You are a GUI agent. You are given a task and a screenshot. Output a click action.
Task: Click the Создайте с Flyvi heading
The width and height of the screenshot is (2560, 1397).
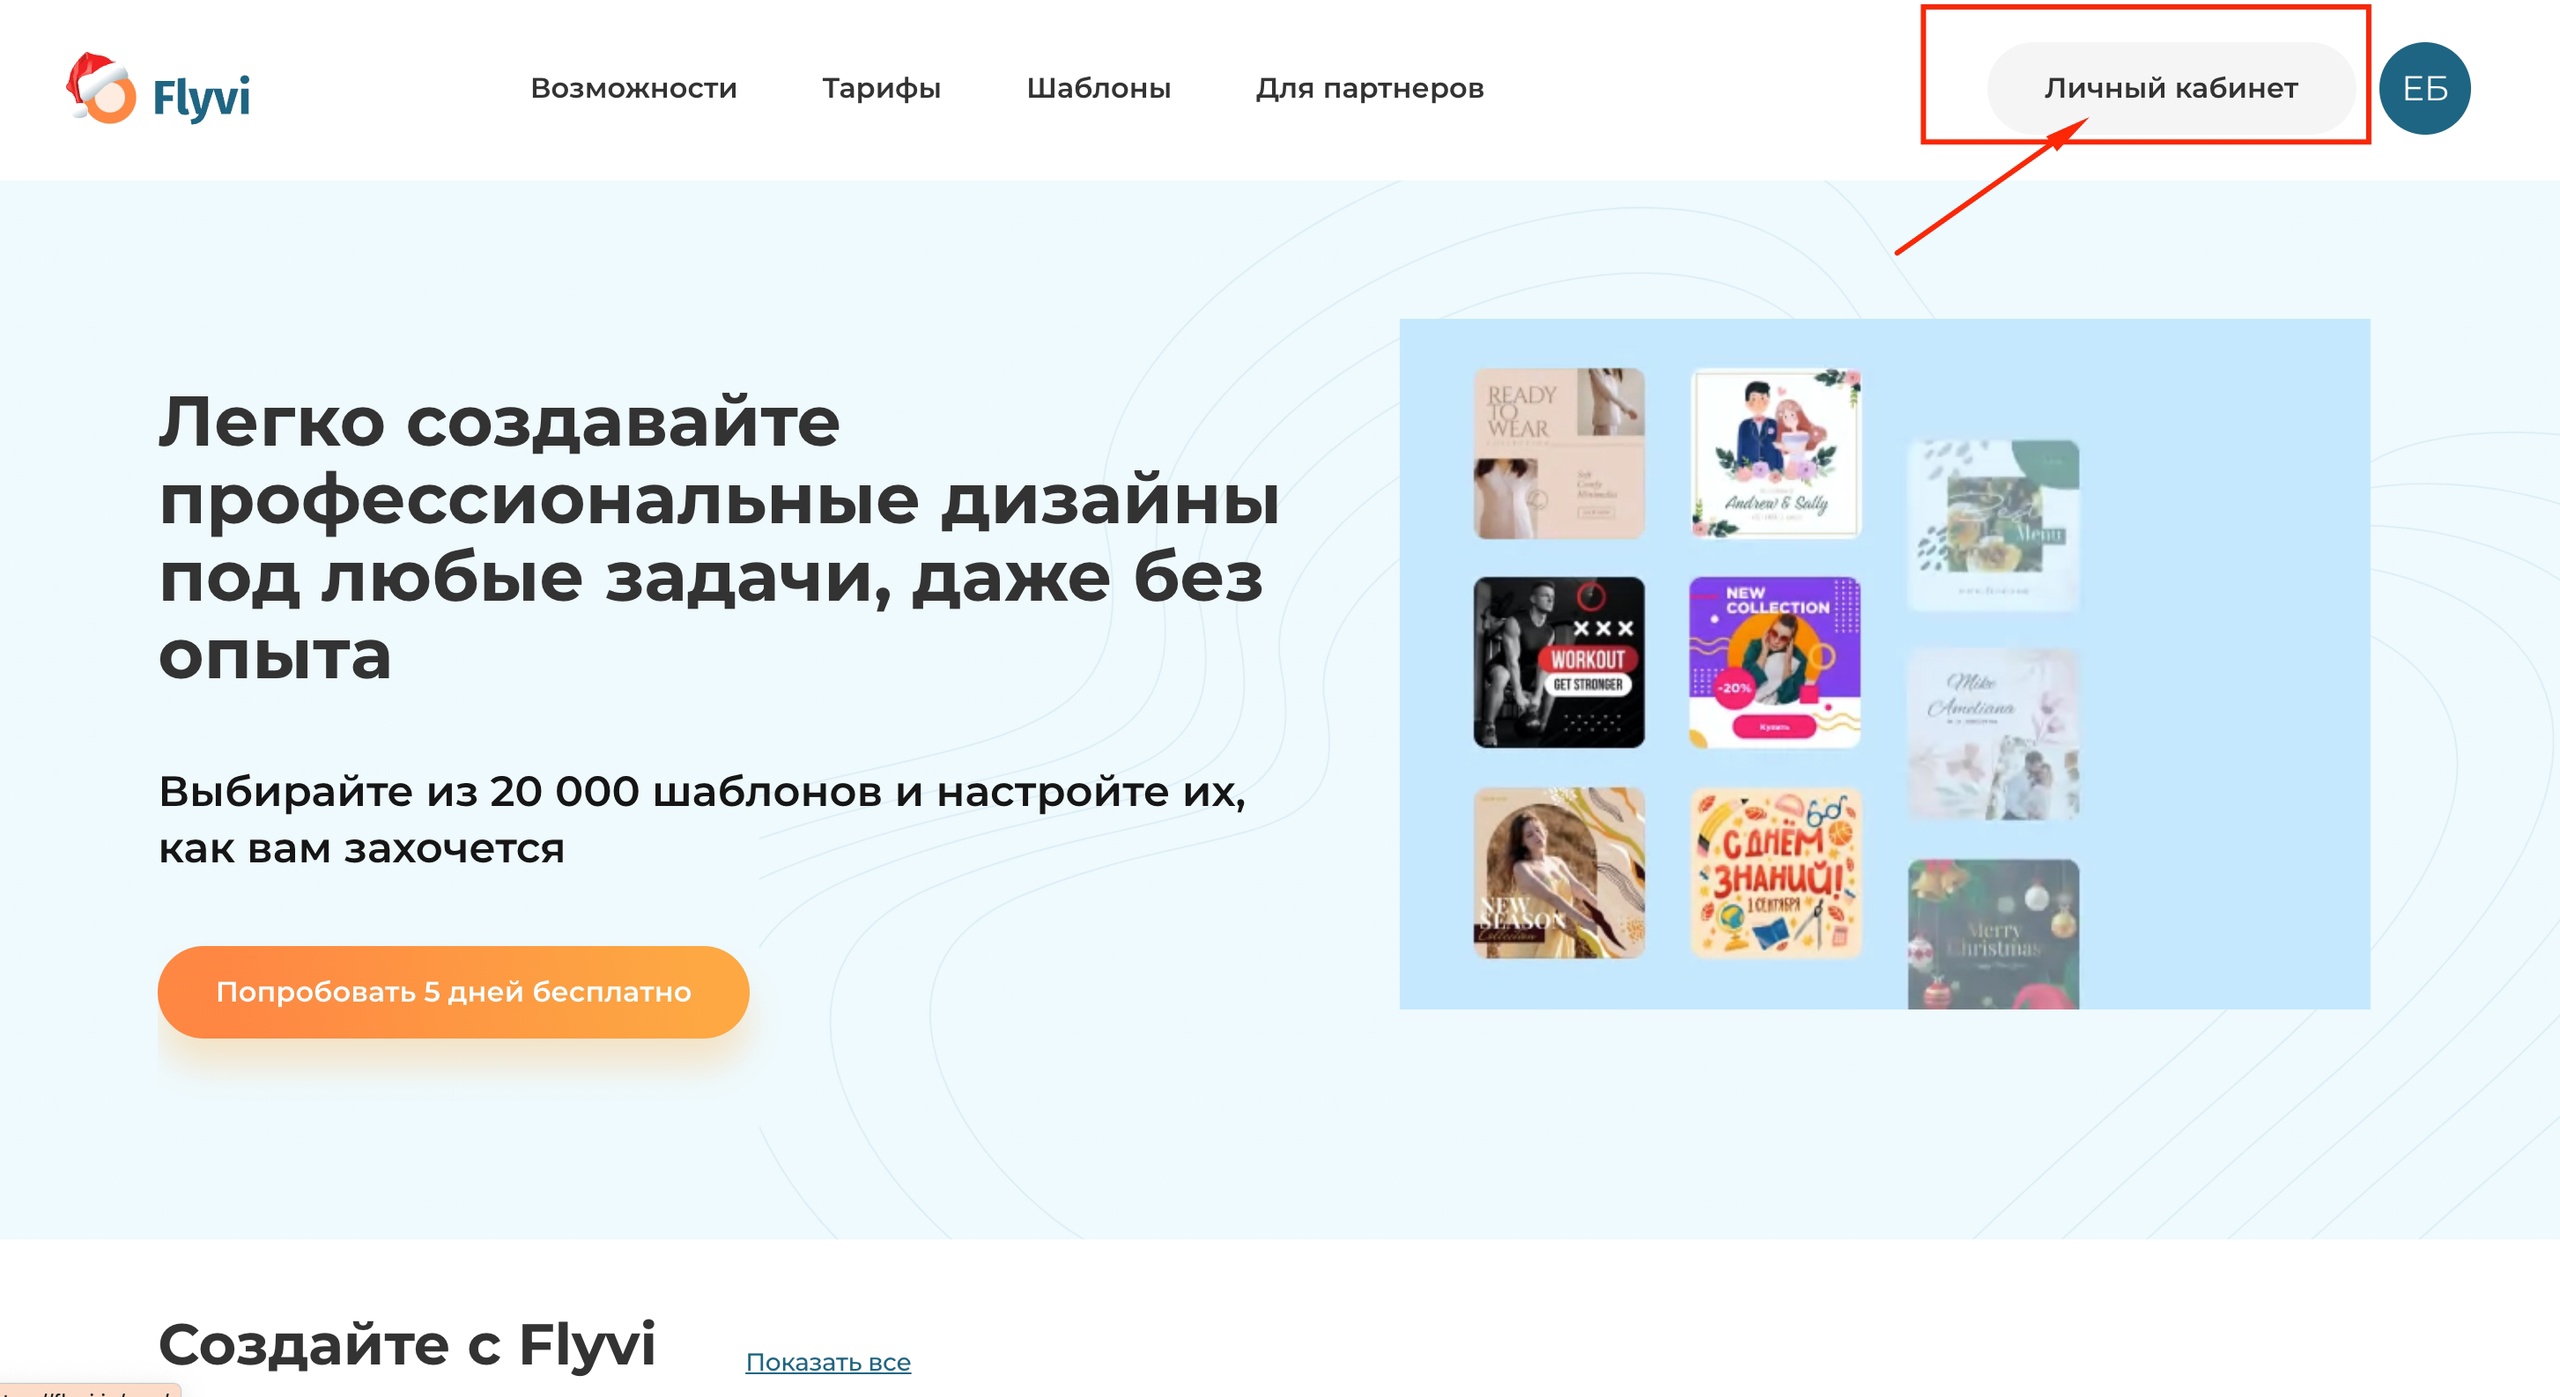(407, 1343)
